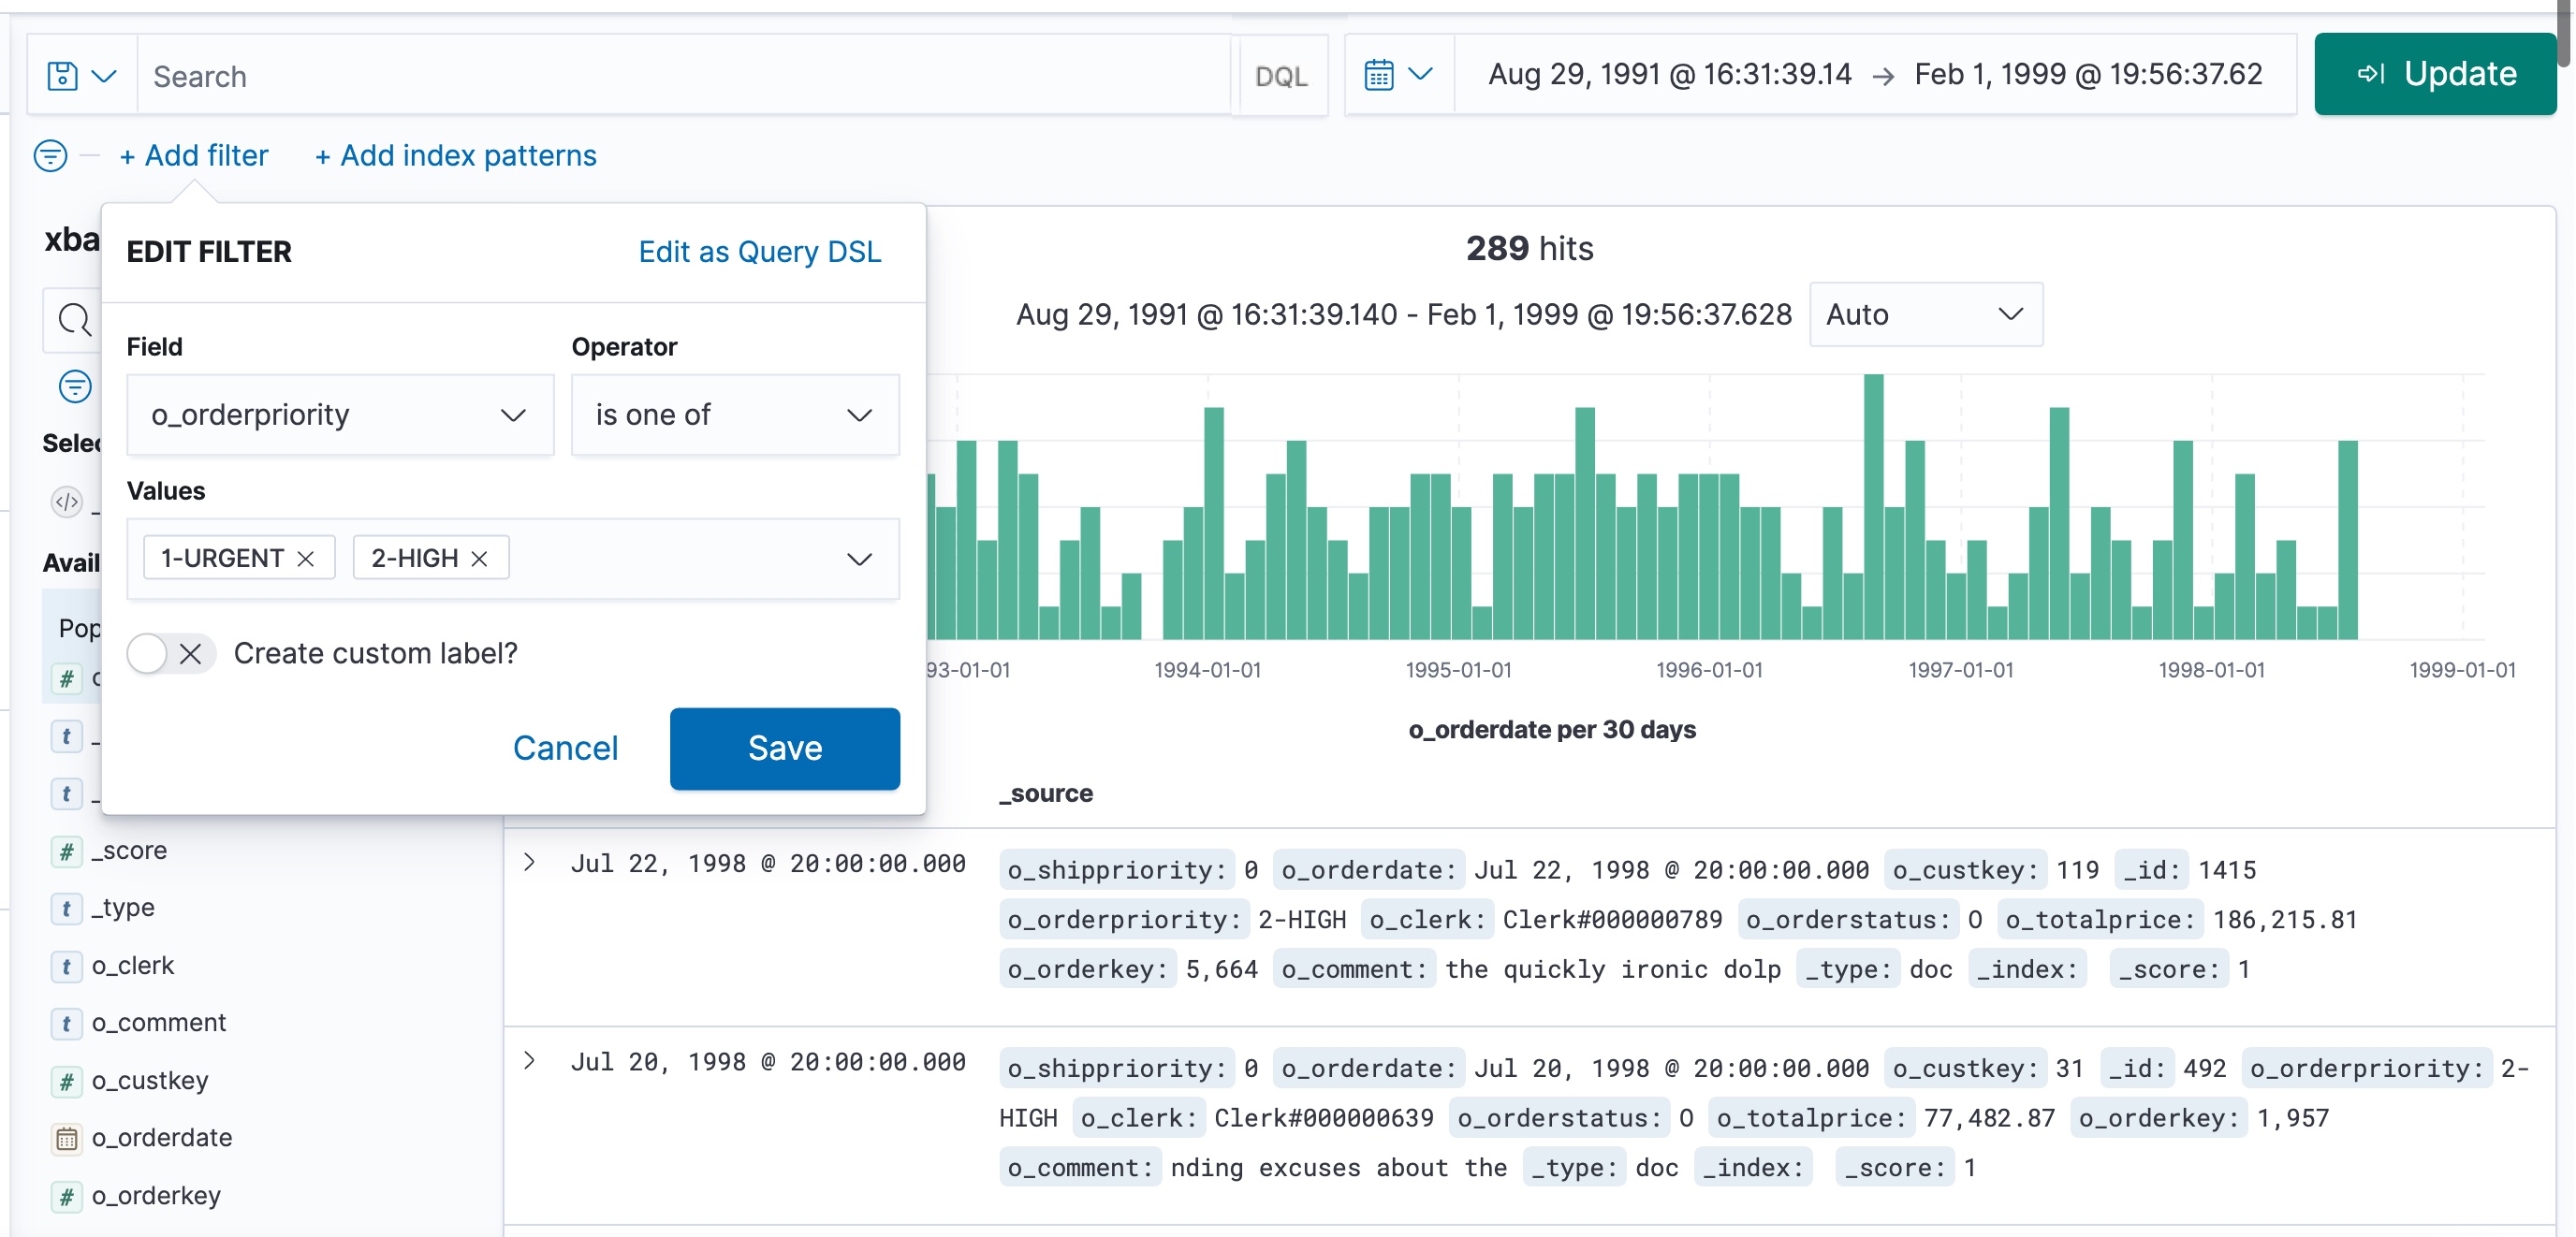Click the text icon beside _type field
The image size is (2576, 1237).
pos(66,908)
